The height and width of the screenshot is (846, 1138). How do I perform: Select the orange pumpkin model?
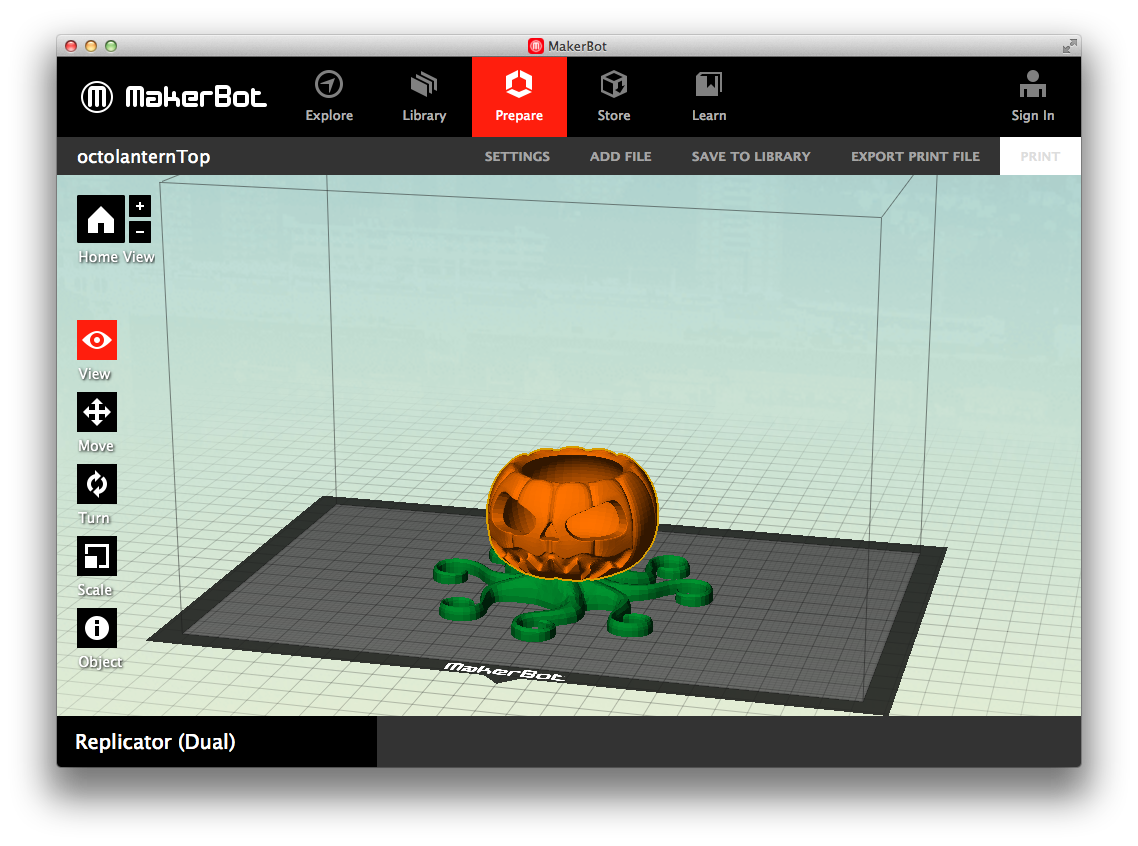(x=571, y=514)
